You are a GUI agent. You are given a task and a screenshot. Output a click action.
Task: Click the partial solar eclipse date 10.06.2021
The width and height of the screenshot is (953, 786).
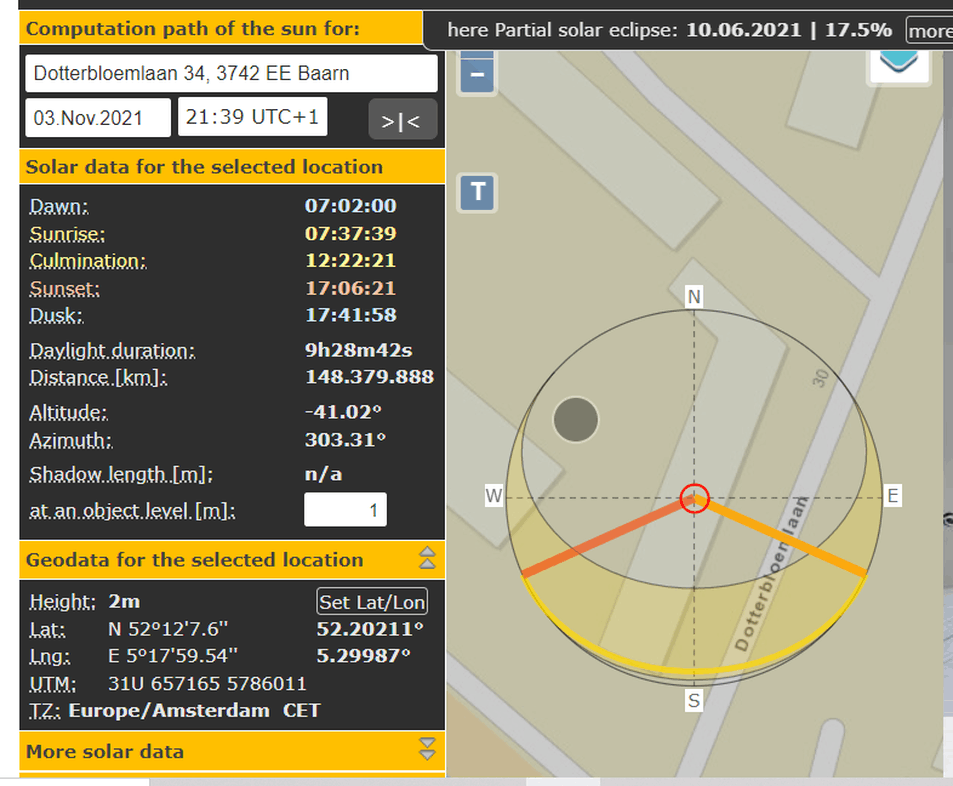click(x=743, y=29)
